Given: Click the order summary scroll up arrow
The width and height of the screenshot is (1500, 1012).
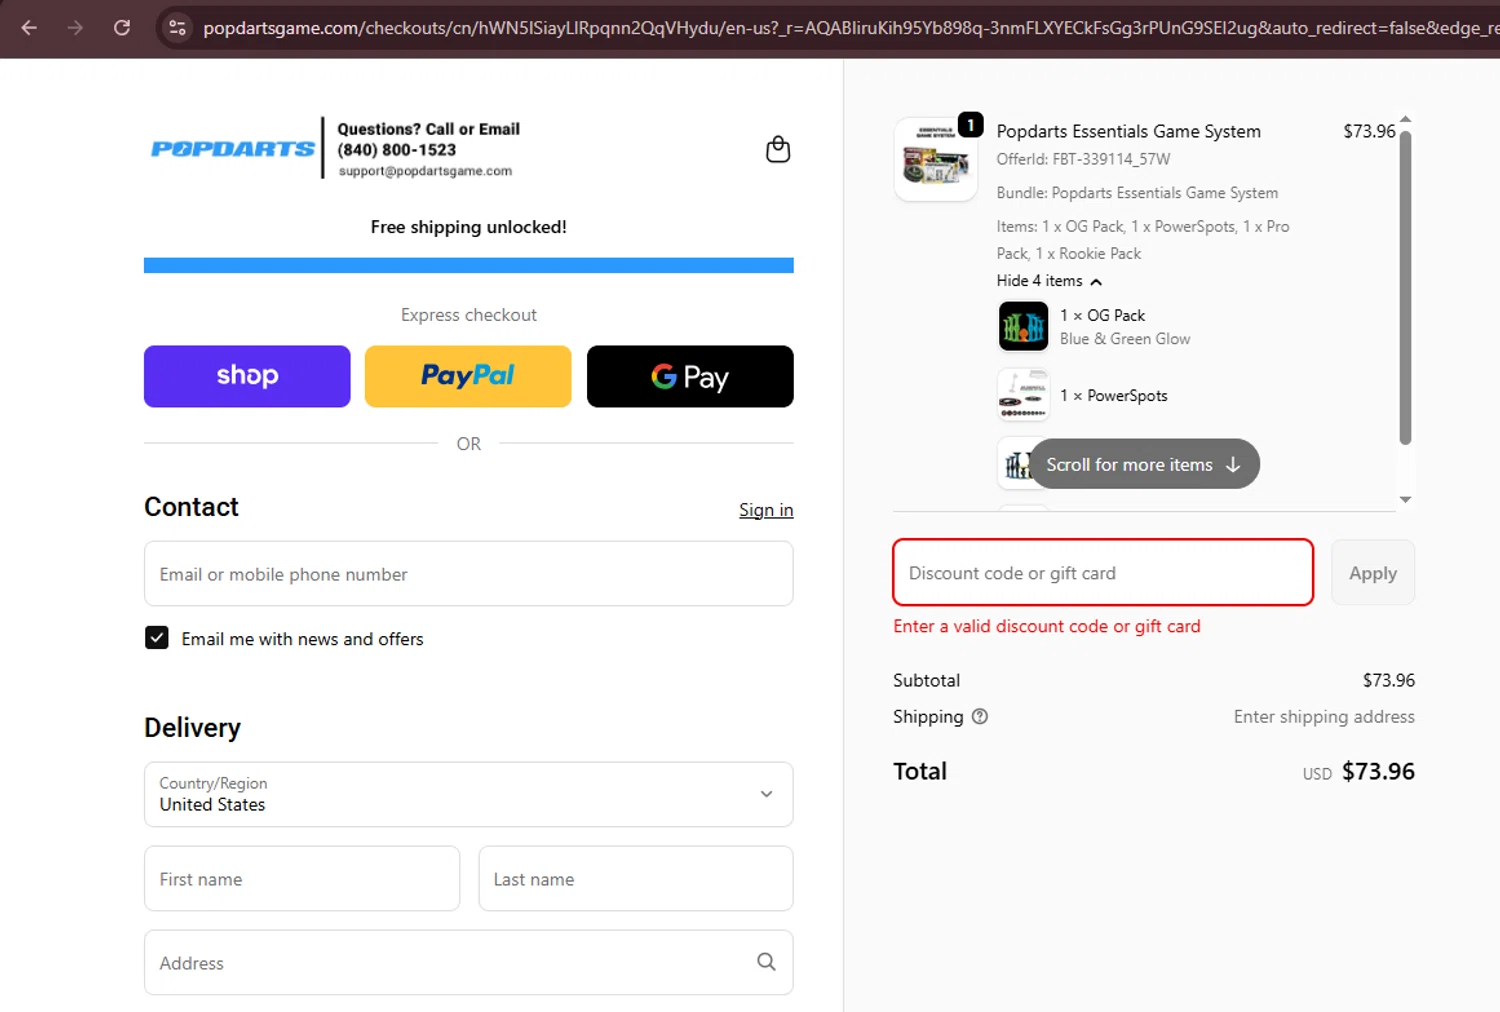Looking at the screenshot, I should tap(1405, 119).
